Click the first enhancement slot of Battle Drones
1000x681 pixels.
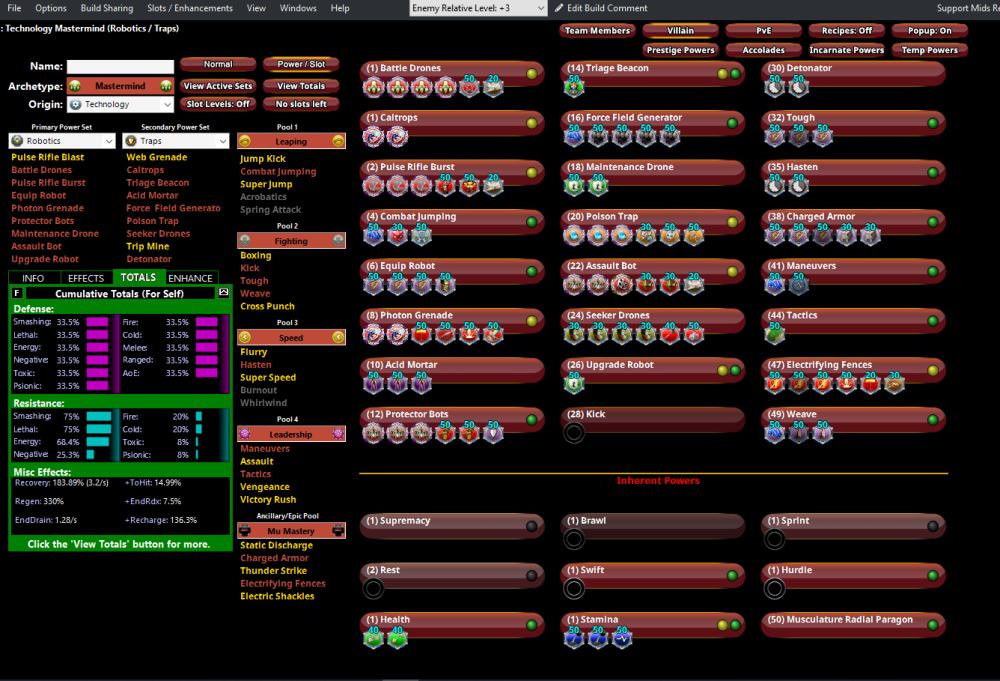(374, 88)
